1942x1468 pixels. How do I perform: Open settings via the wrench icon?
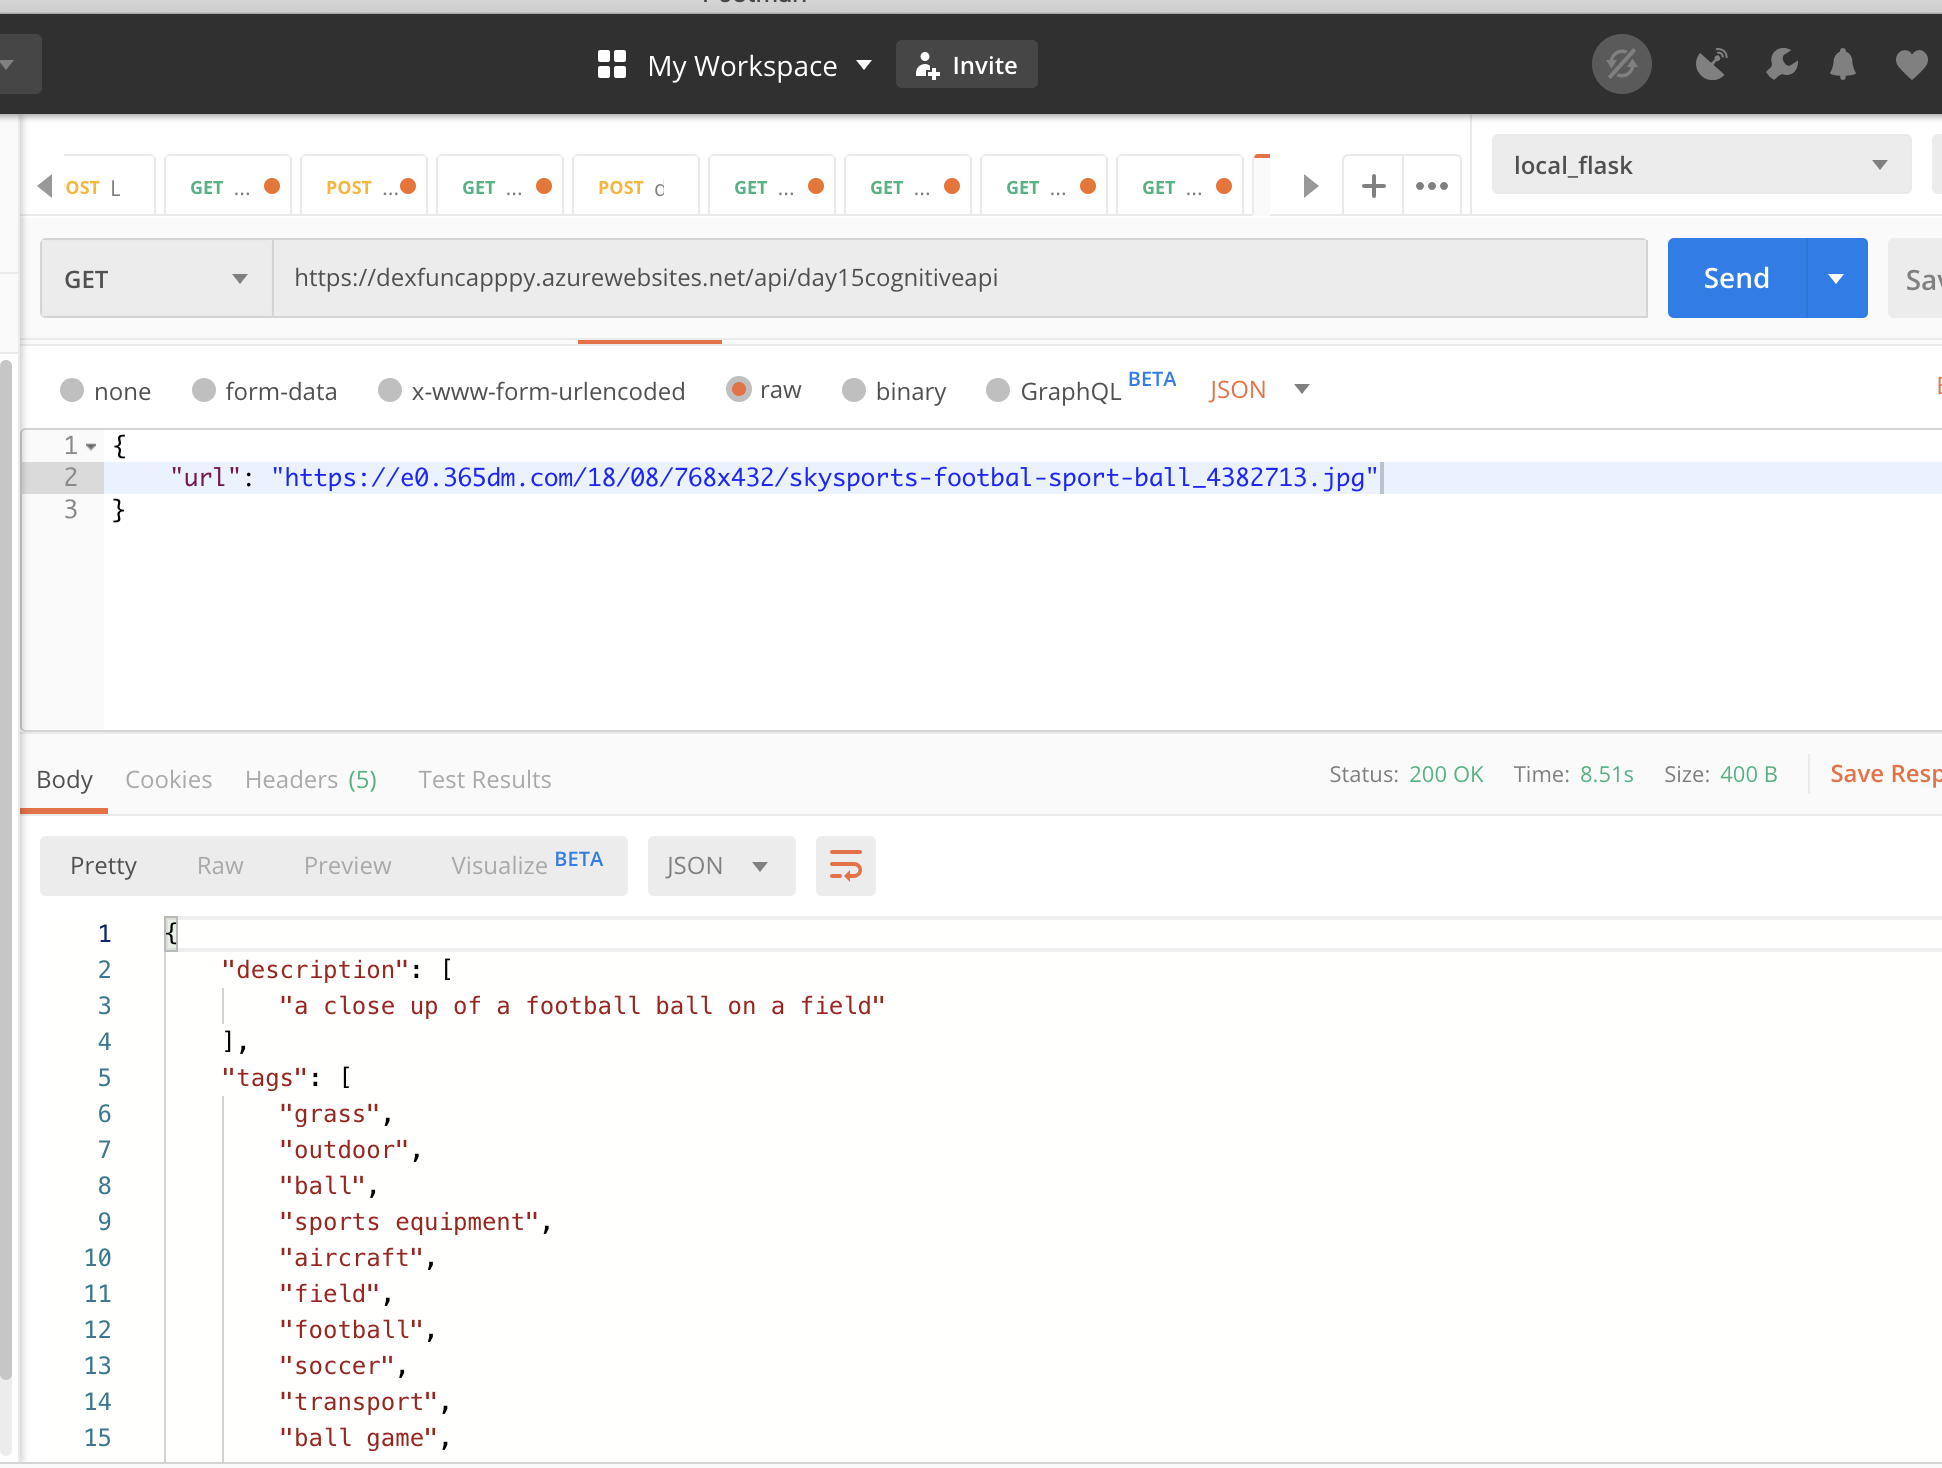click(1781, 65)
